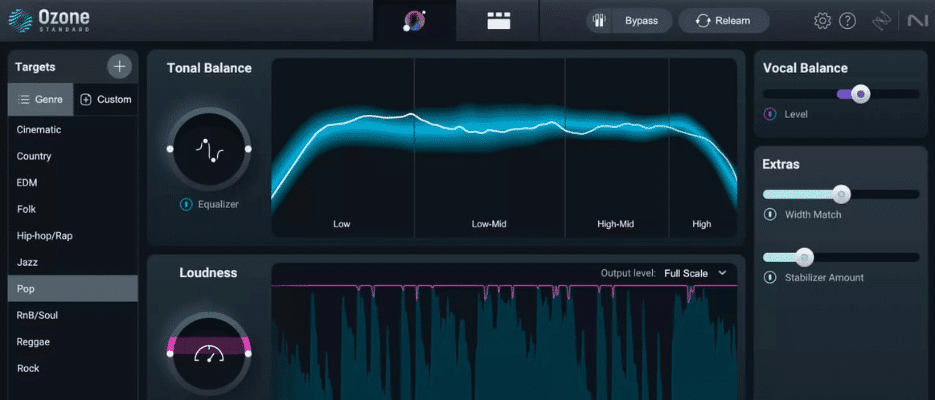Click the Relearn button
Screen dimensions: 935x400
tap(723, 21)
